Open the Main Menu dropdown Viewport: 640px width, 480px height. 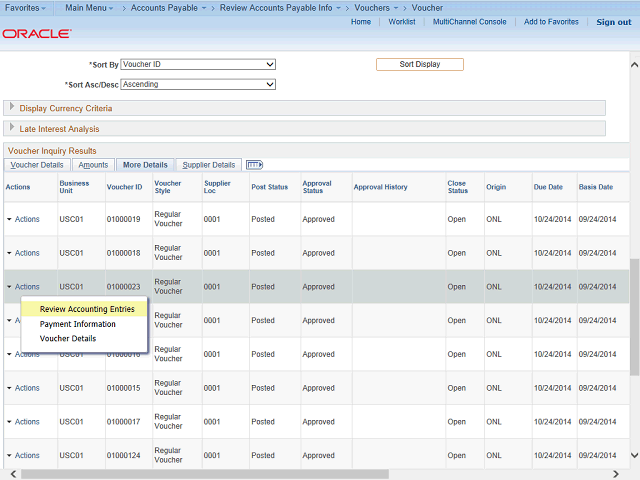93,8
